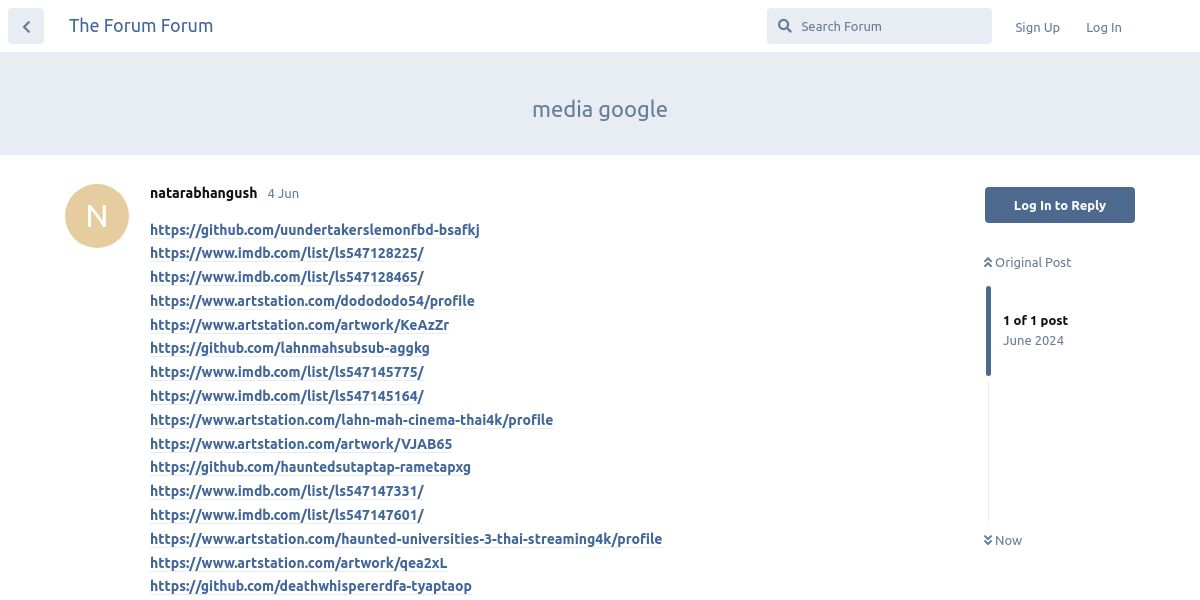Open artstation artwork qea2xL link

(x=299, y=563)
